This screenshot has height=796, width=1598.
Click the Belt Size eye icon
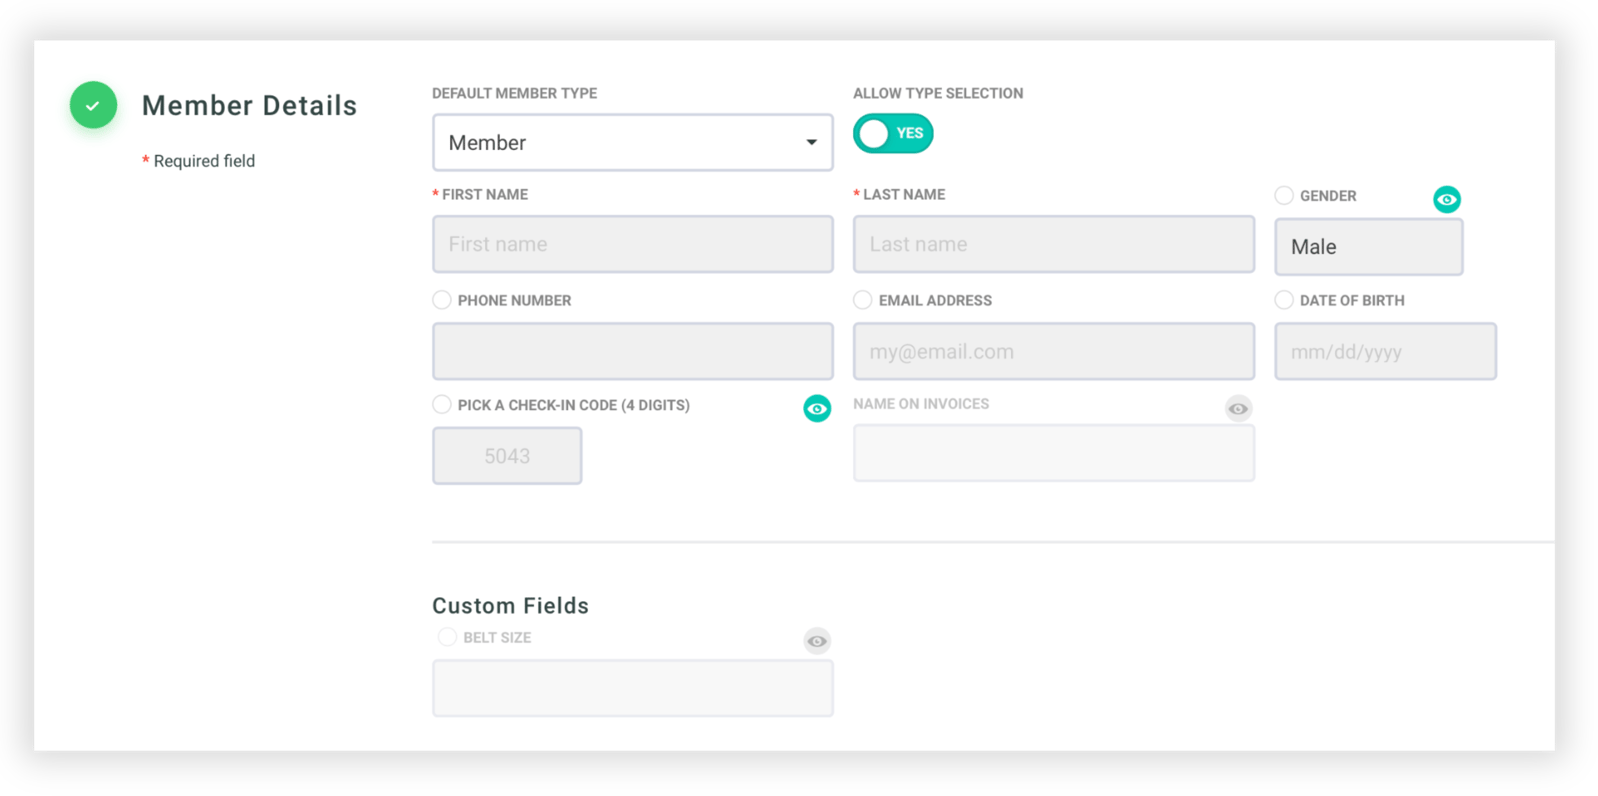817,641
